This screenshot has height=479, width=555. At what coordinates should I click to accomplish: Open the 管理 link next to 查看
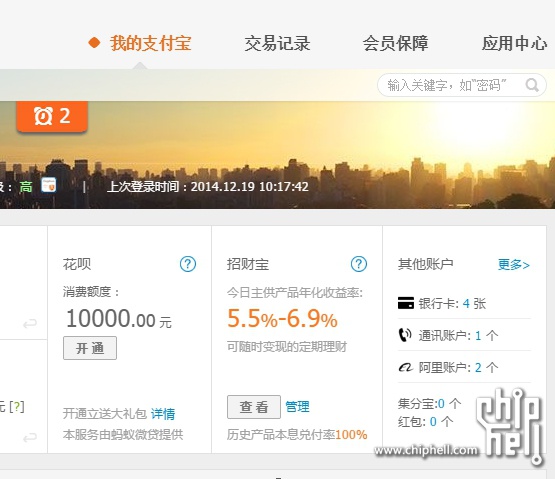coord(297,407)
